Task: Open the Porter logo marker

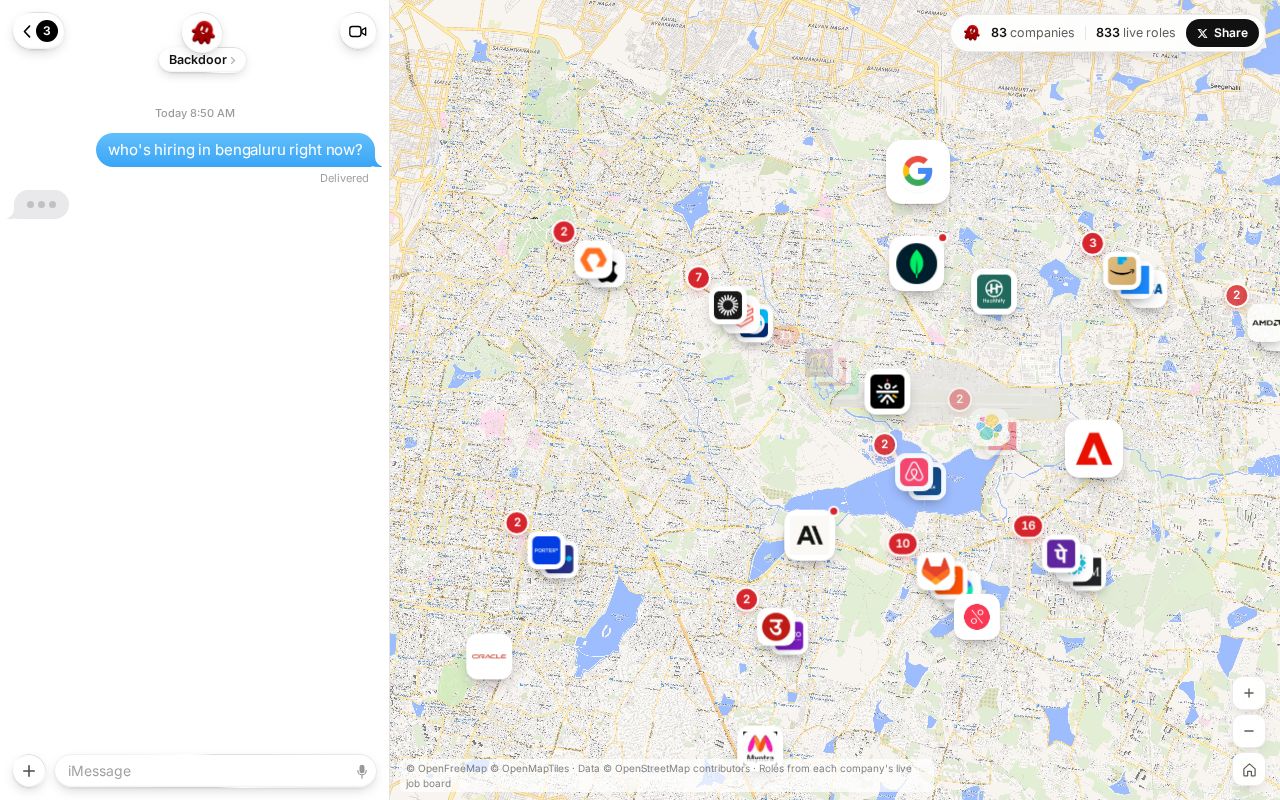Action: coord(546,550)
